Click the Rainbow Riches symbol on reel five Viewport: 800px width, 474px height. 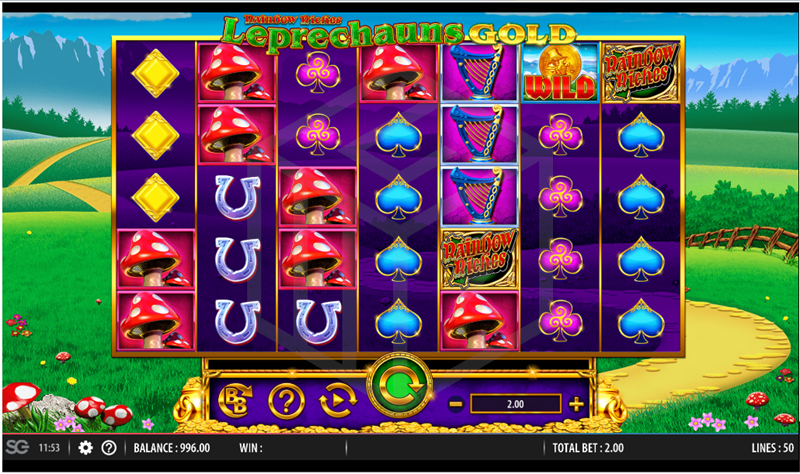coord(479,259)
